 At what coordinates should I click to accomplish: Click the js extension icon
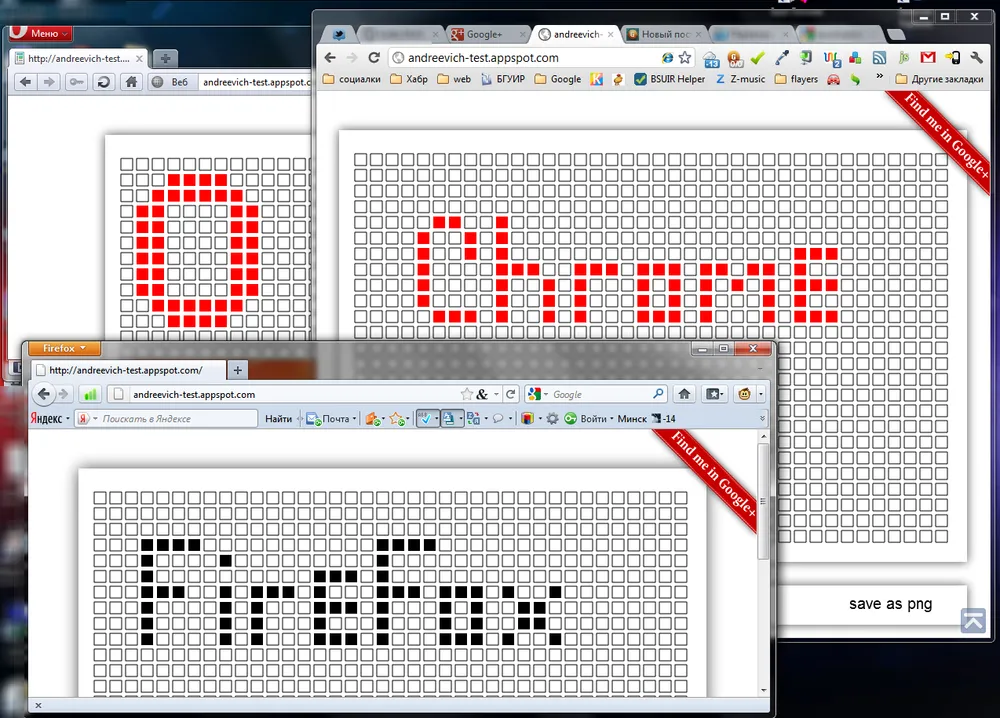coord(904,58)
